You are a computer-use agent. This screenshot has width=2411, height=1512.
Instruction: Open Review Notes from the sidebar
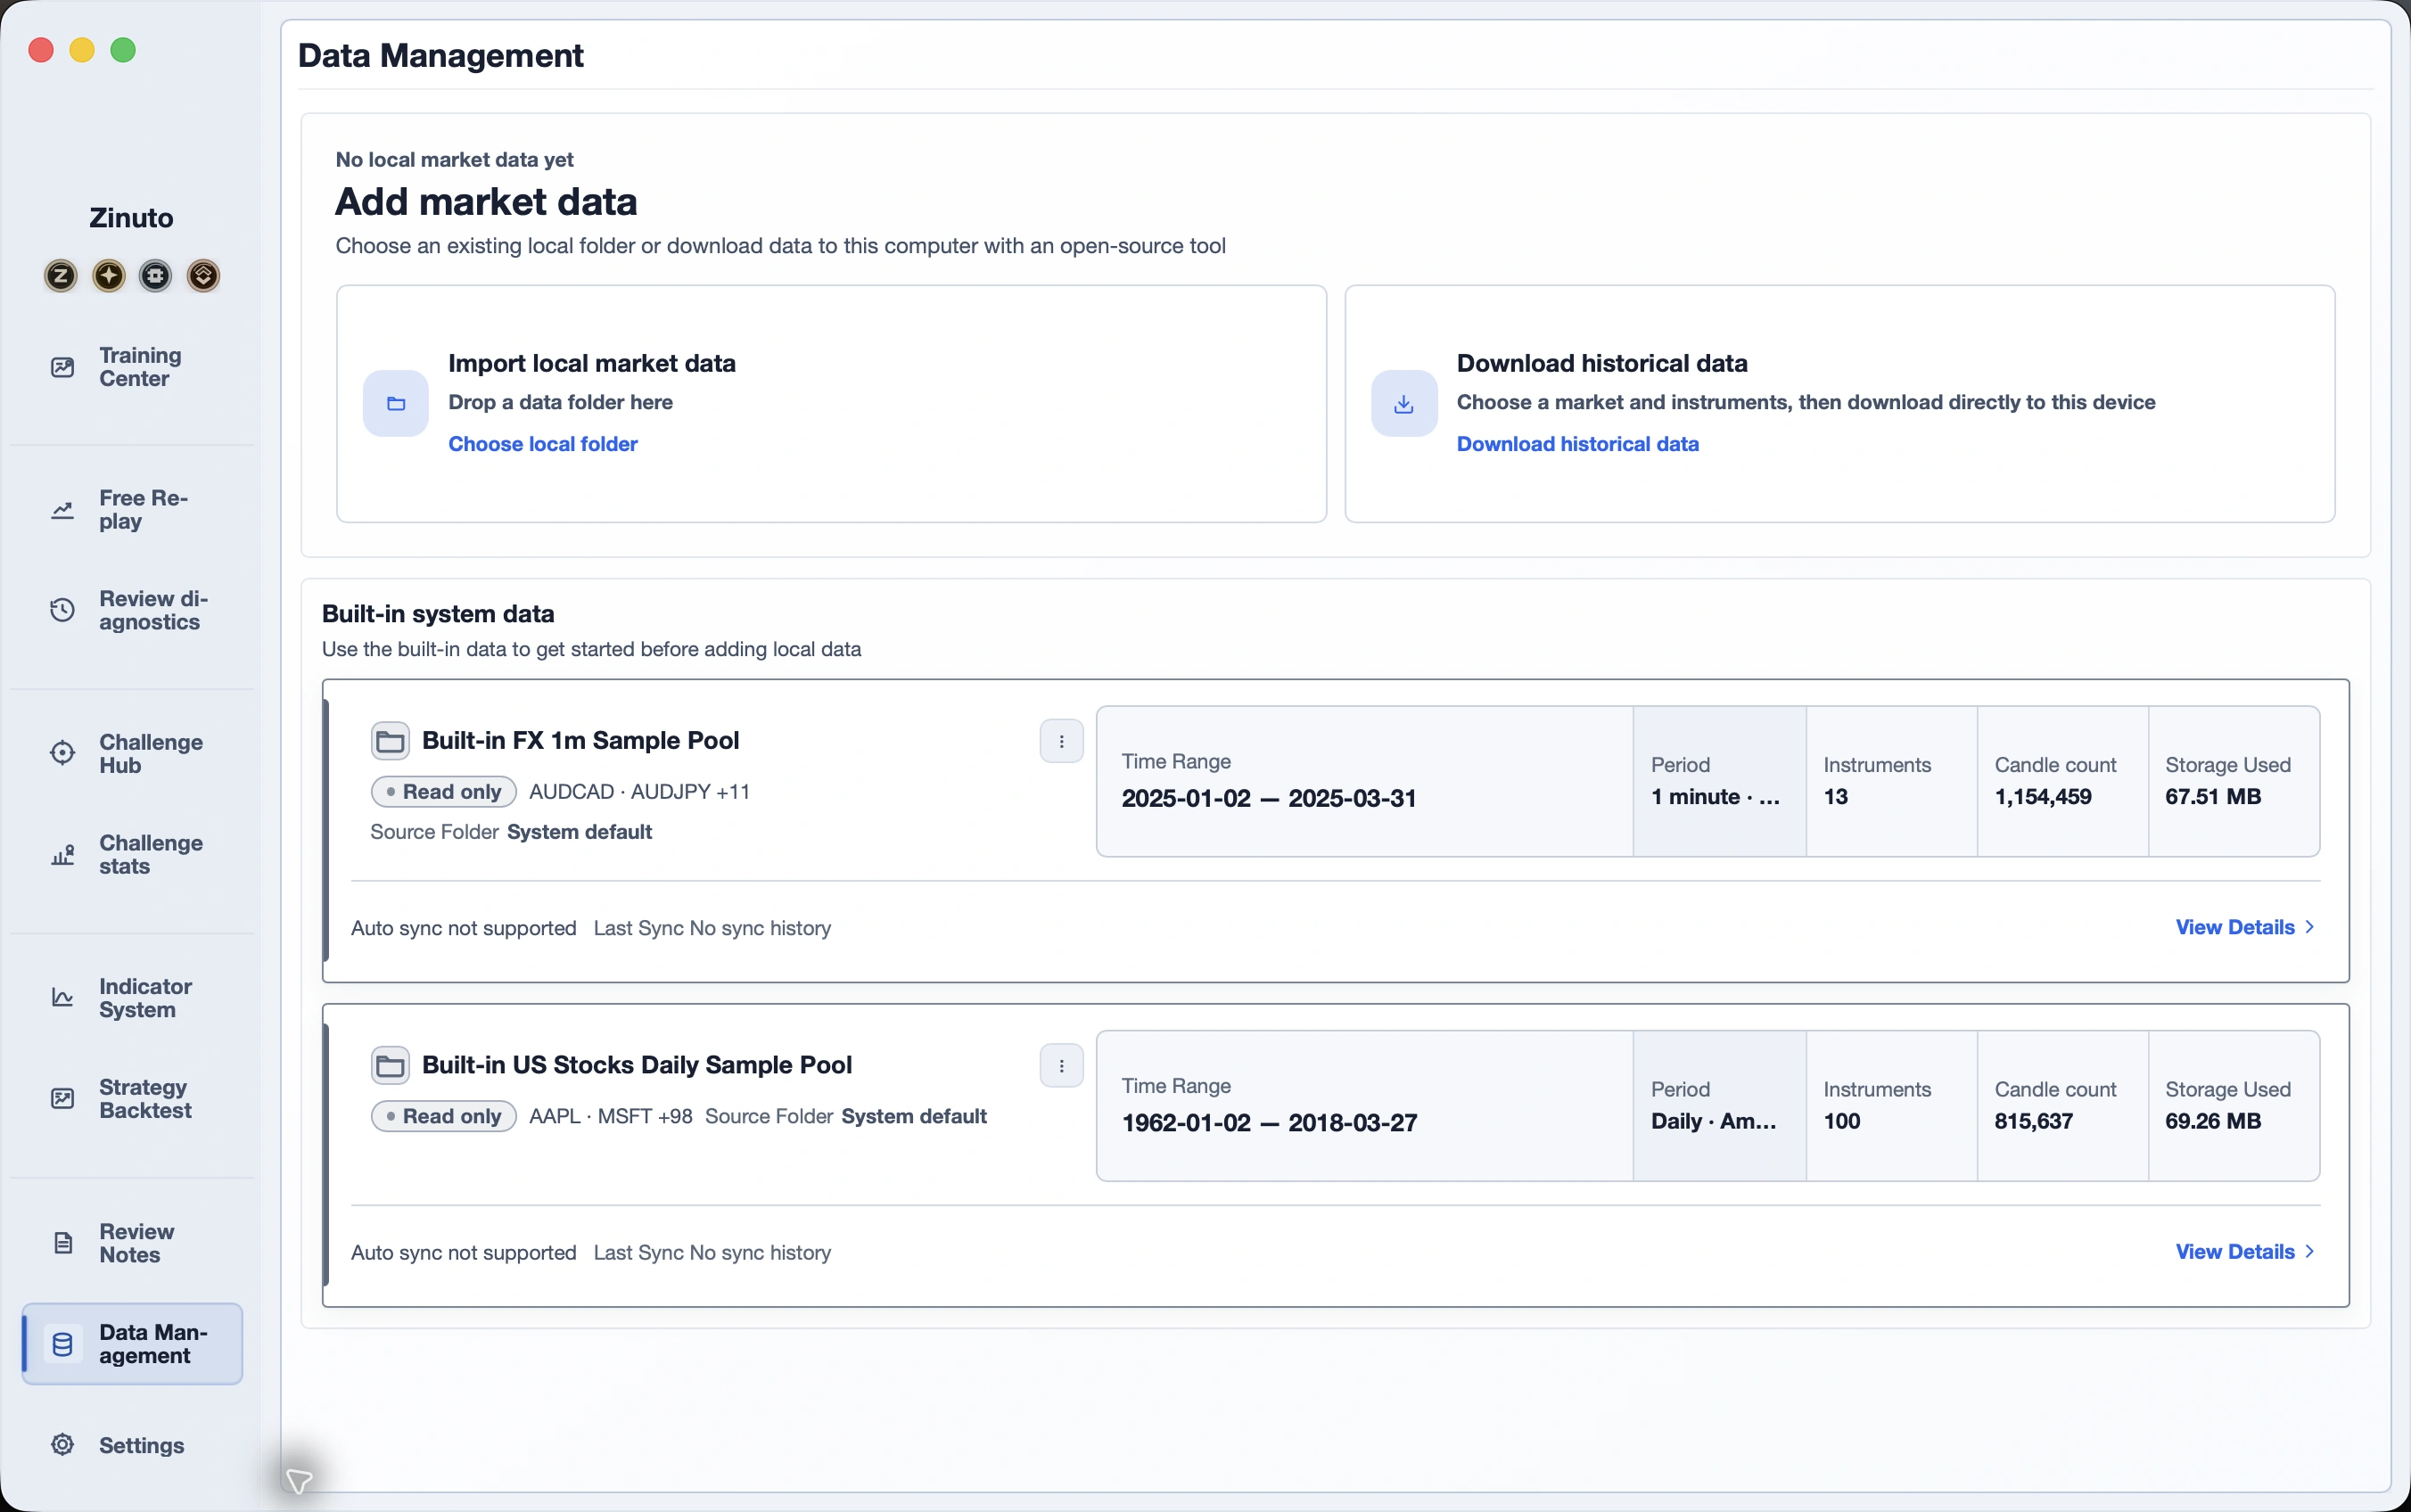point(132,1243)
